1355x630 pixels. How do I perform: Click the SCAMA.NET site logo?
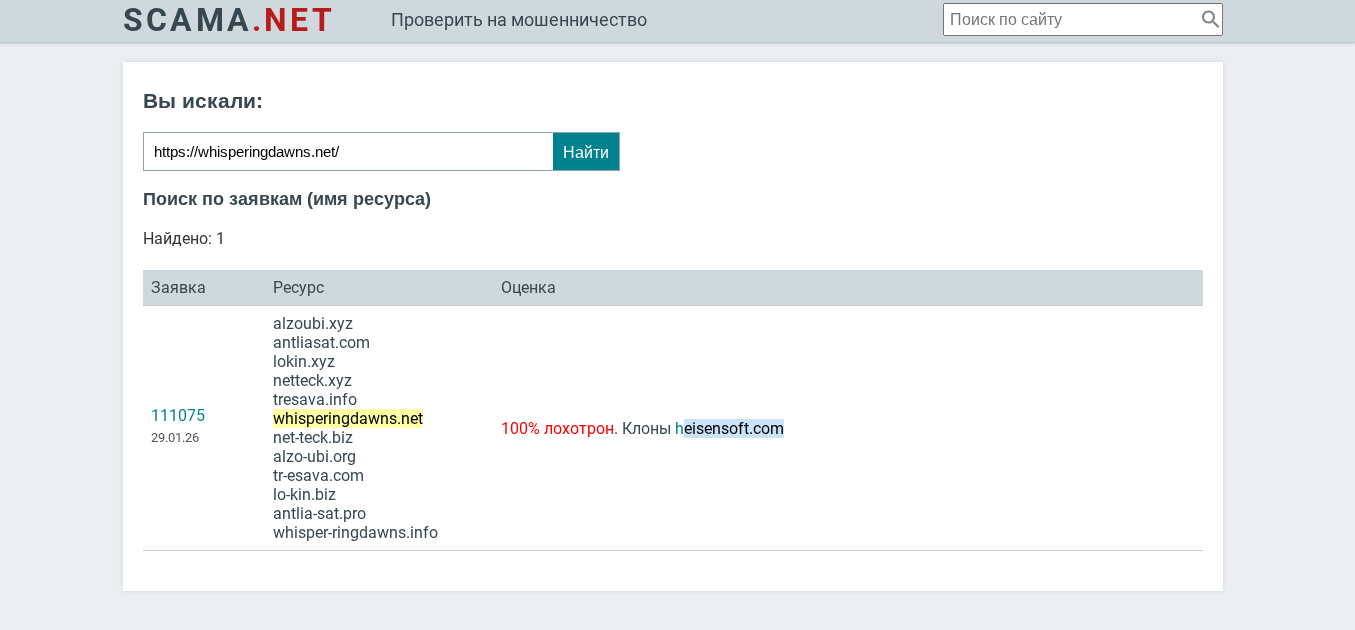228,20
